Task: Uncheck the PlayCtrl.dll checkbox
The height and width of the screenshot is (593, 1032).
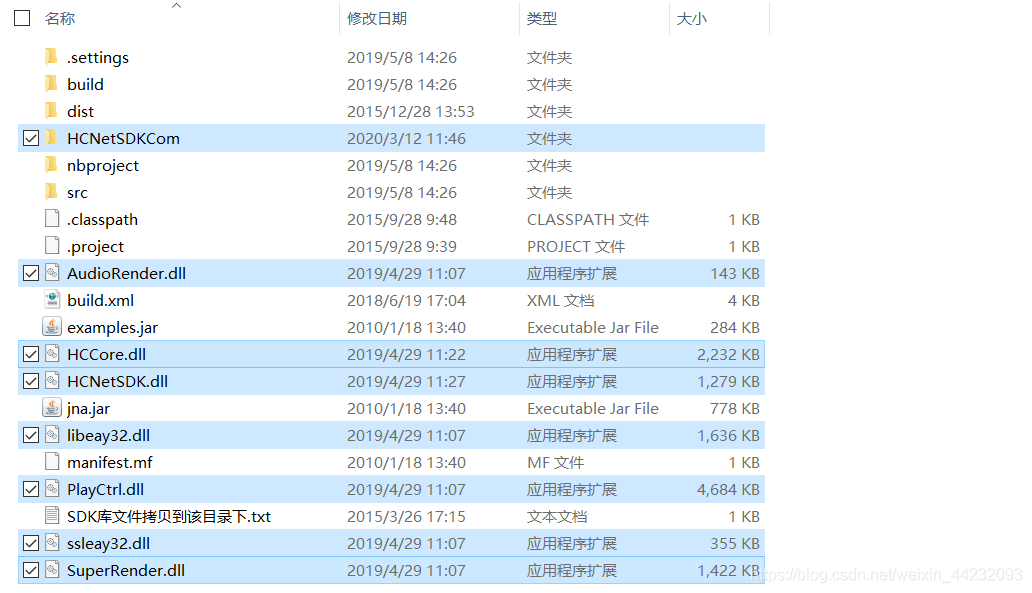Action: point(31,489)
